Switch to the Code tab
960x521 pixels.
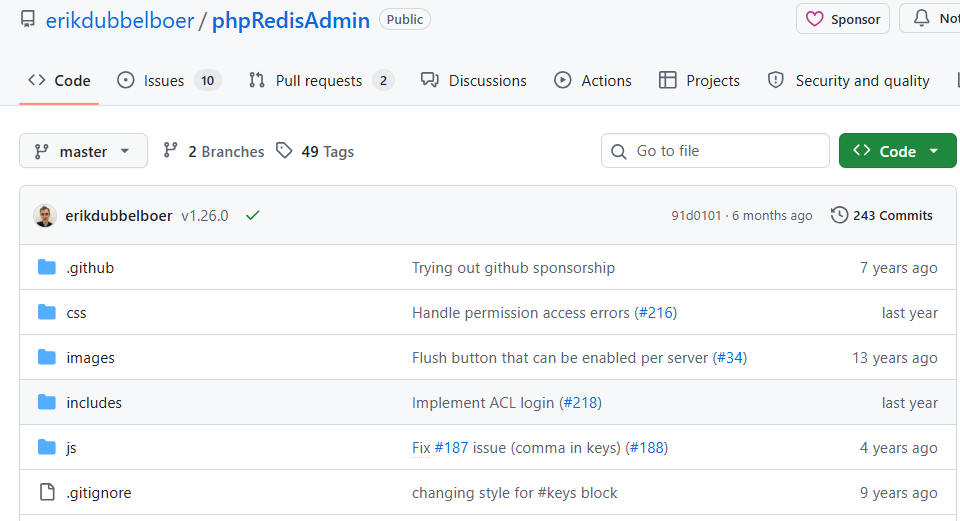59,81
